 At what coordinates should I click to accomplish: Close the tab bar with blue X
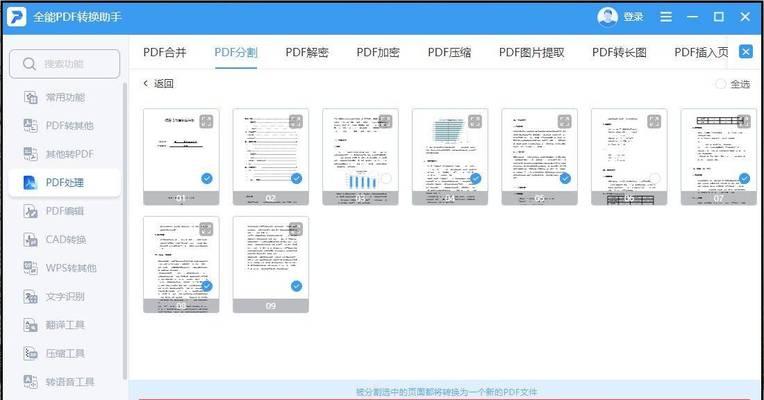(745, 51)
